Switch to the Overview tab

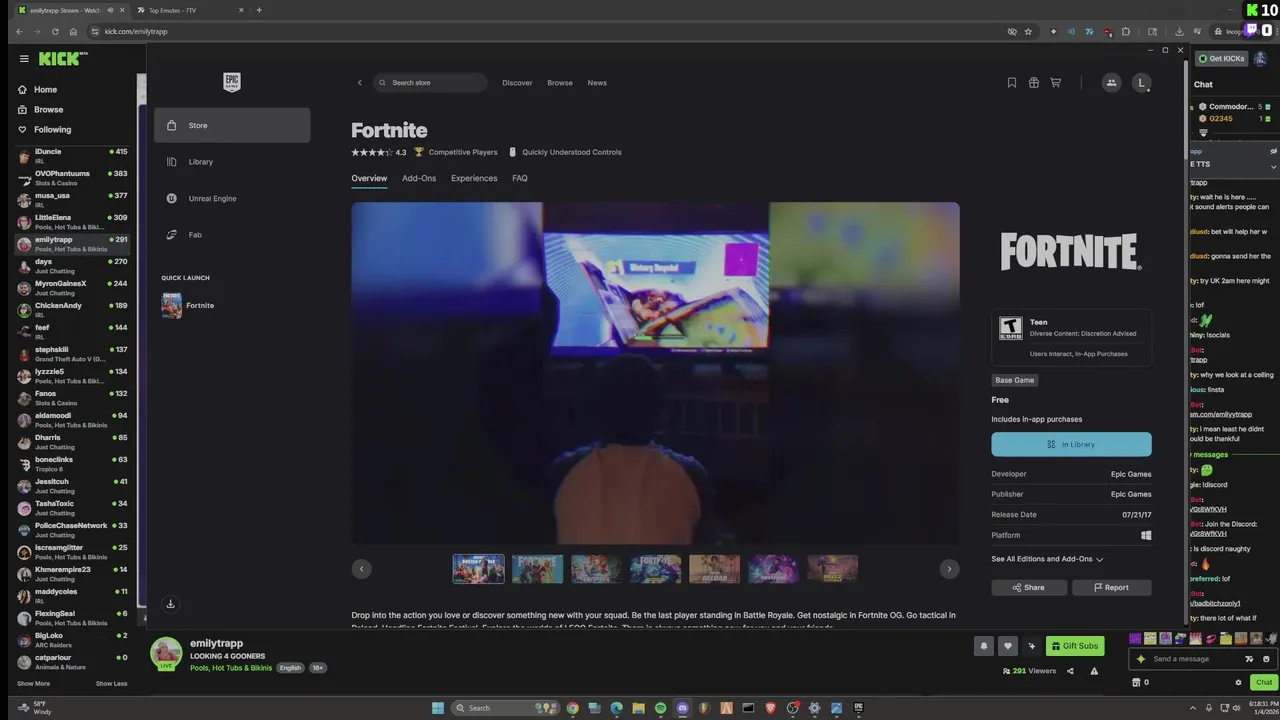369,178
